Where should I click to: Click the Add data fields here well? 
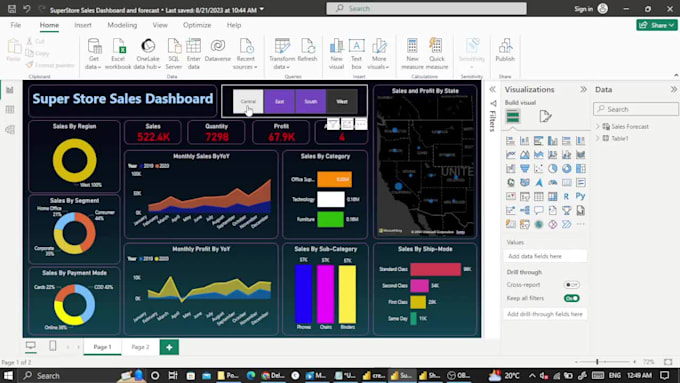tap(546, 256)
